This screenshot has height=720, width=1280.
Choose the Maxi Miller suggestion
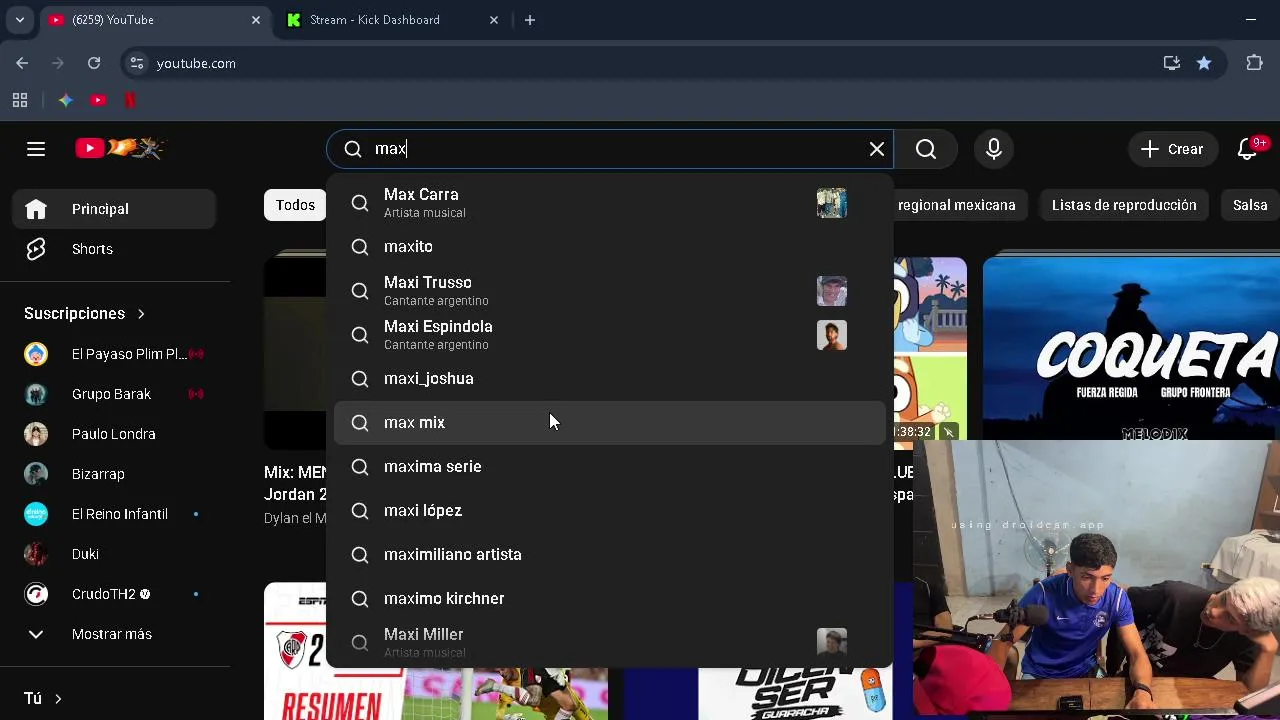(x=609, y=642)
